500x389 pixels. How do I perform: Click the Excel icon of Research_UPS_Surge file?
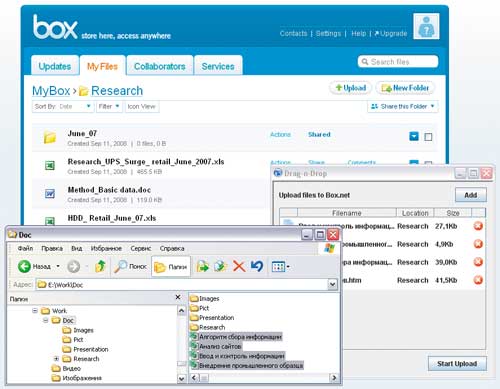tap(50, 165)
